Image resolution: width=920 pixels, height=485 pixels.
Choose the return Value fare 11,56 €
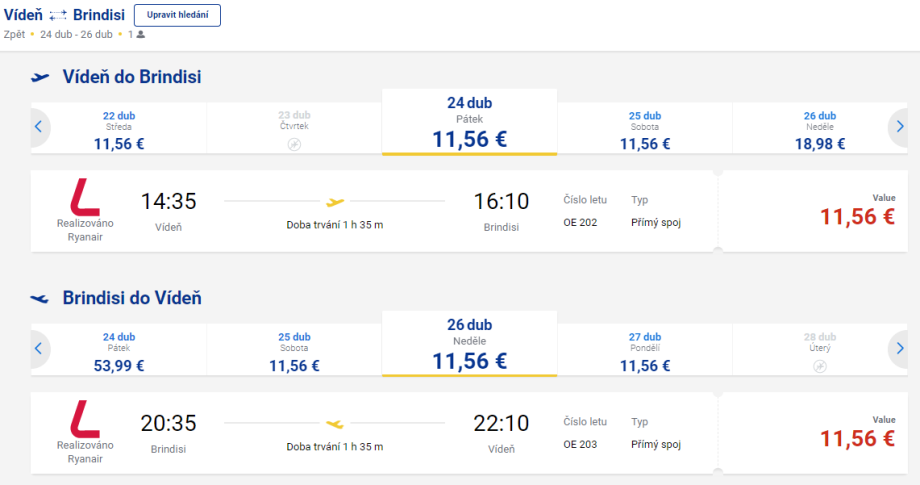[856, 437]
